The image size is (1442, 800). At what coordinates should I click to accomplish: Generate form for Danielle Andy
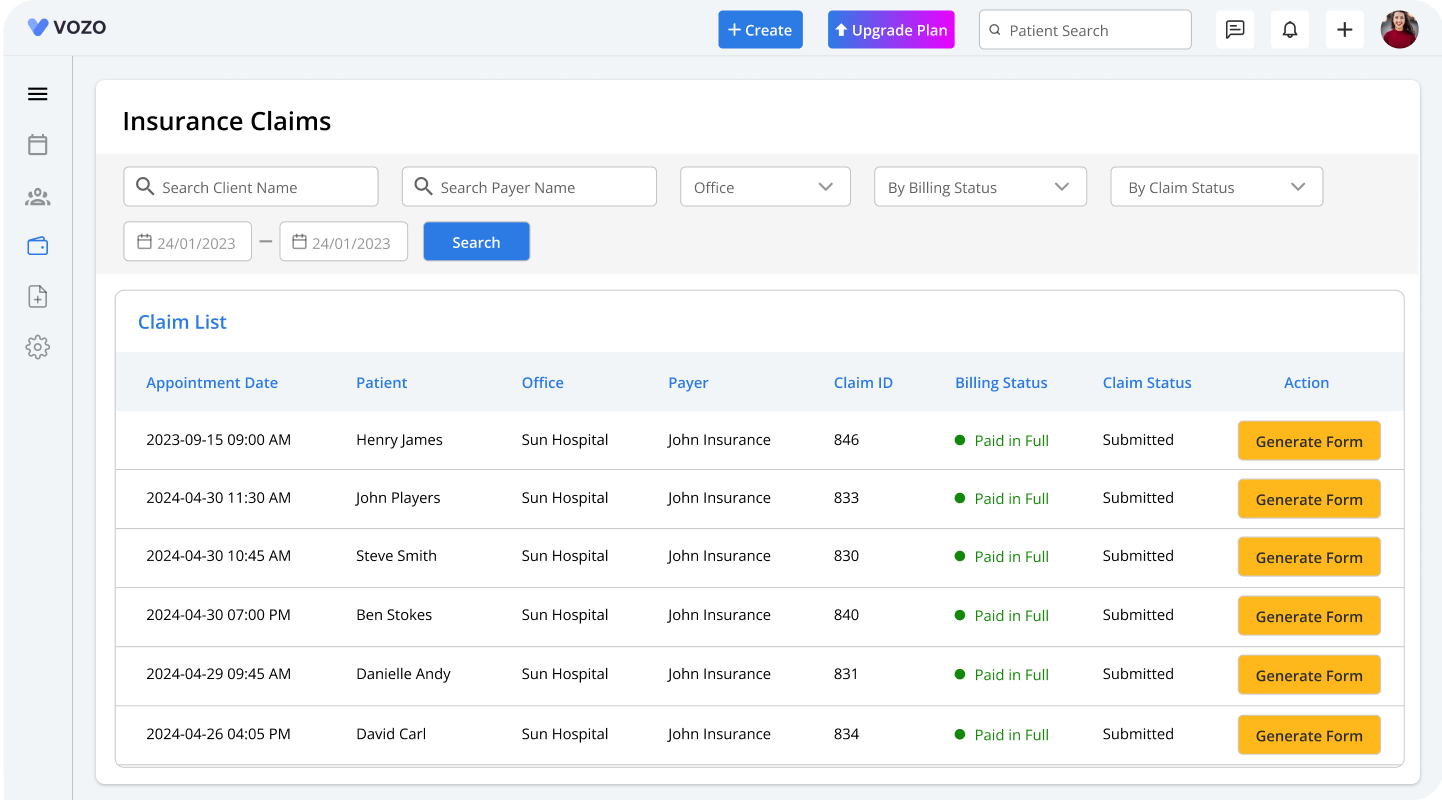[x=1309, y=675]
